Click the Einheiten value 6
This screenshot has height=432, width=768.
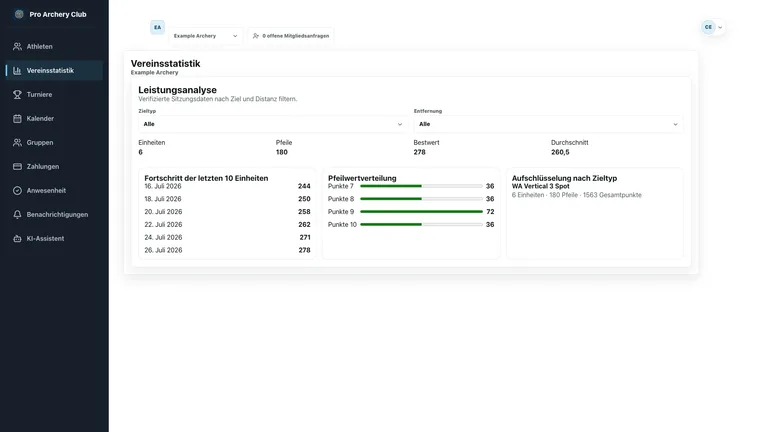pos(141,152)
